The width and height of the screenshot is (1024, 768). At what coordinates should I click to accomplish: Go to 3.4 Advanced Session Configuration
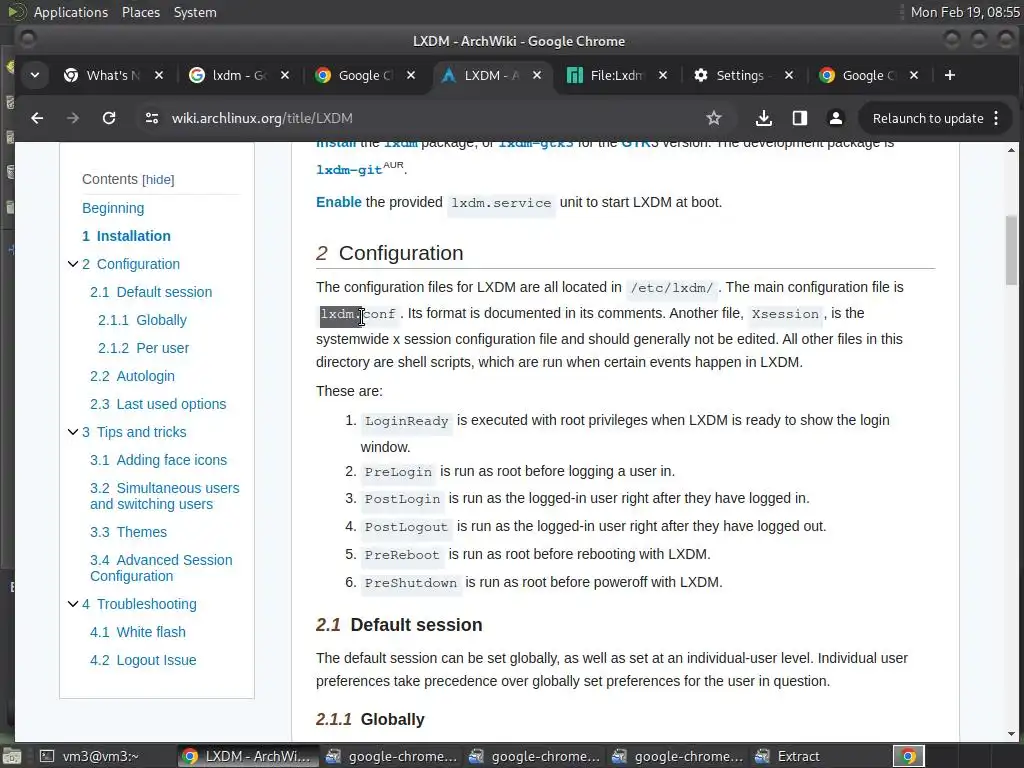click(161, 568)
